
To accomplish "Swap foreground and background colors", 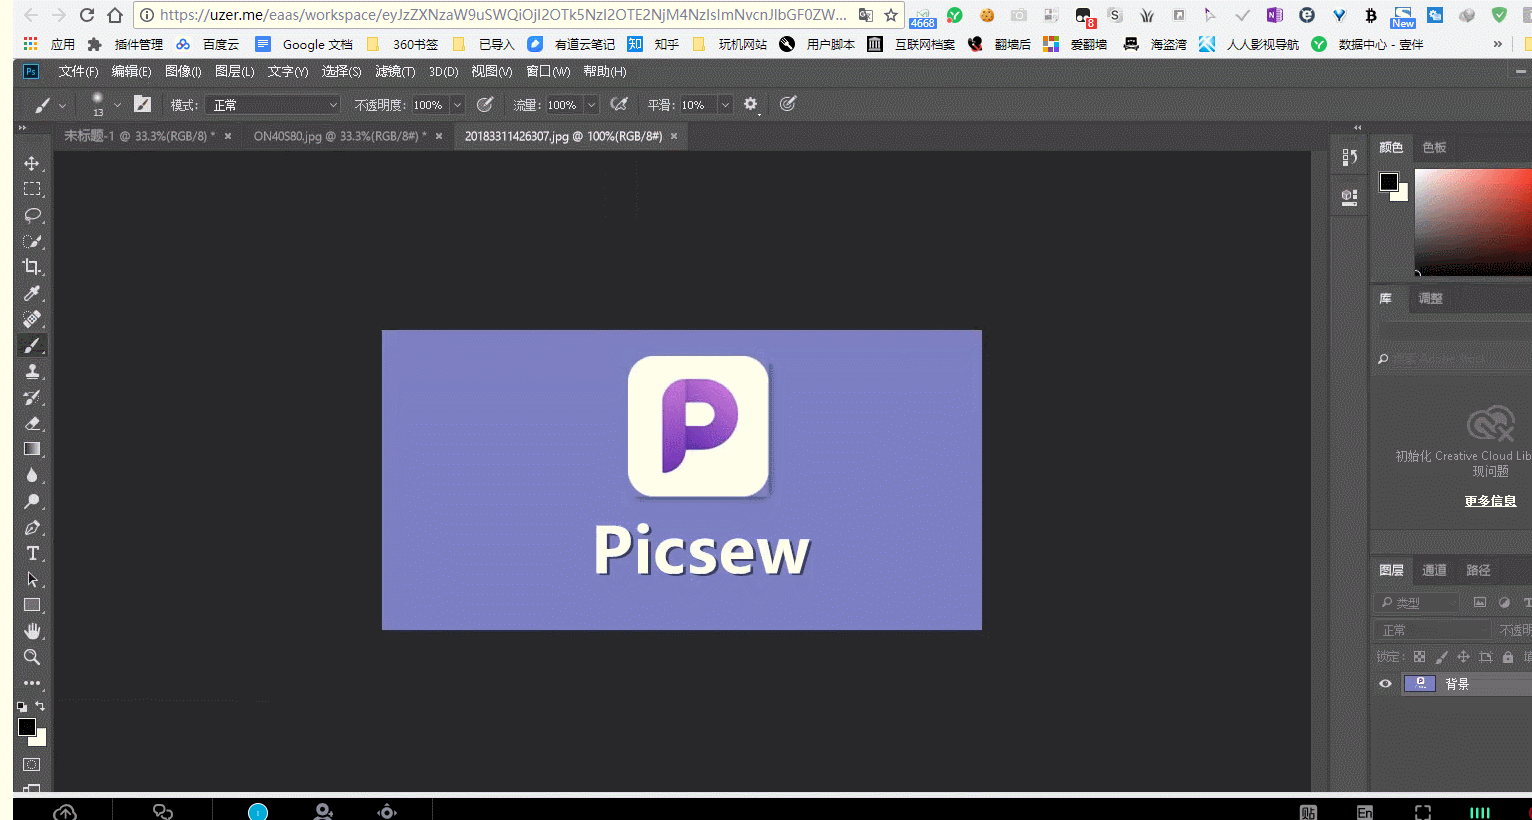I will click(40, 706).
